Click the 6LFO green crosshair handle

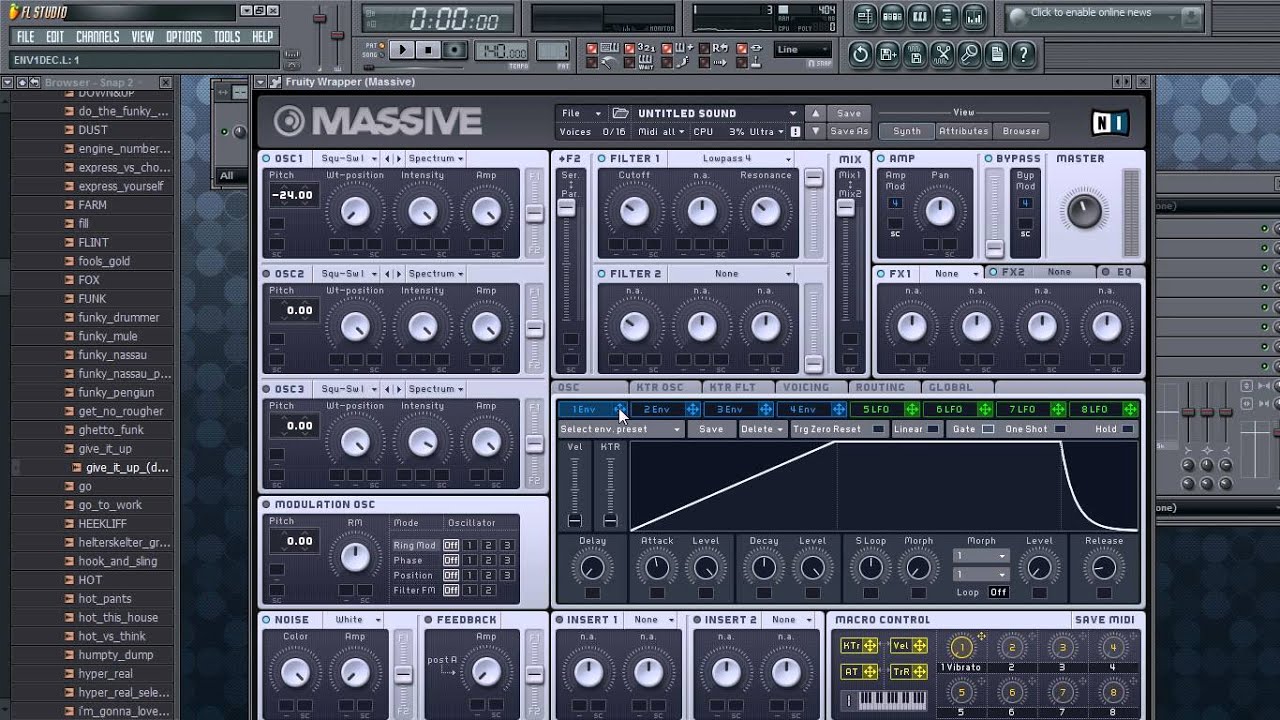[985, 409]
